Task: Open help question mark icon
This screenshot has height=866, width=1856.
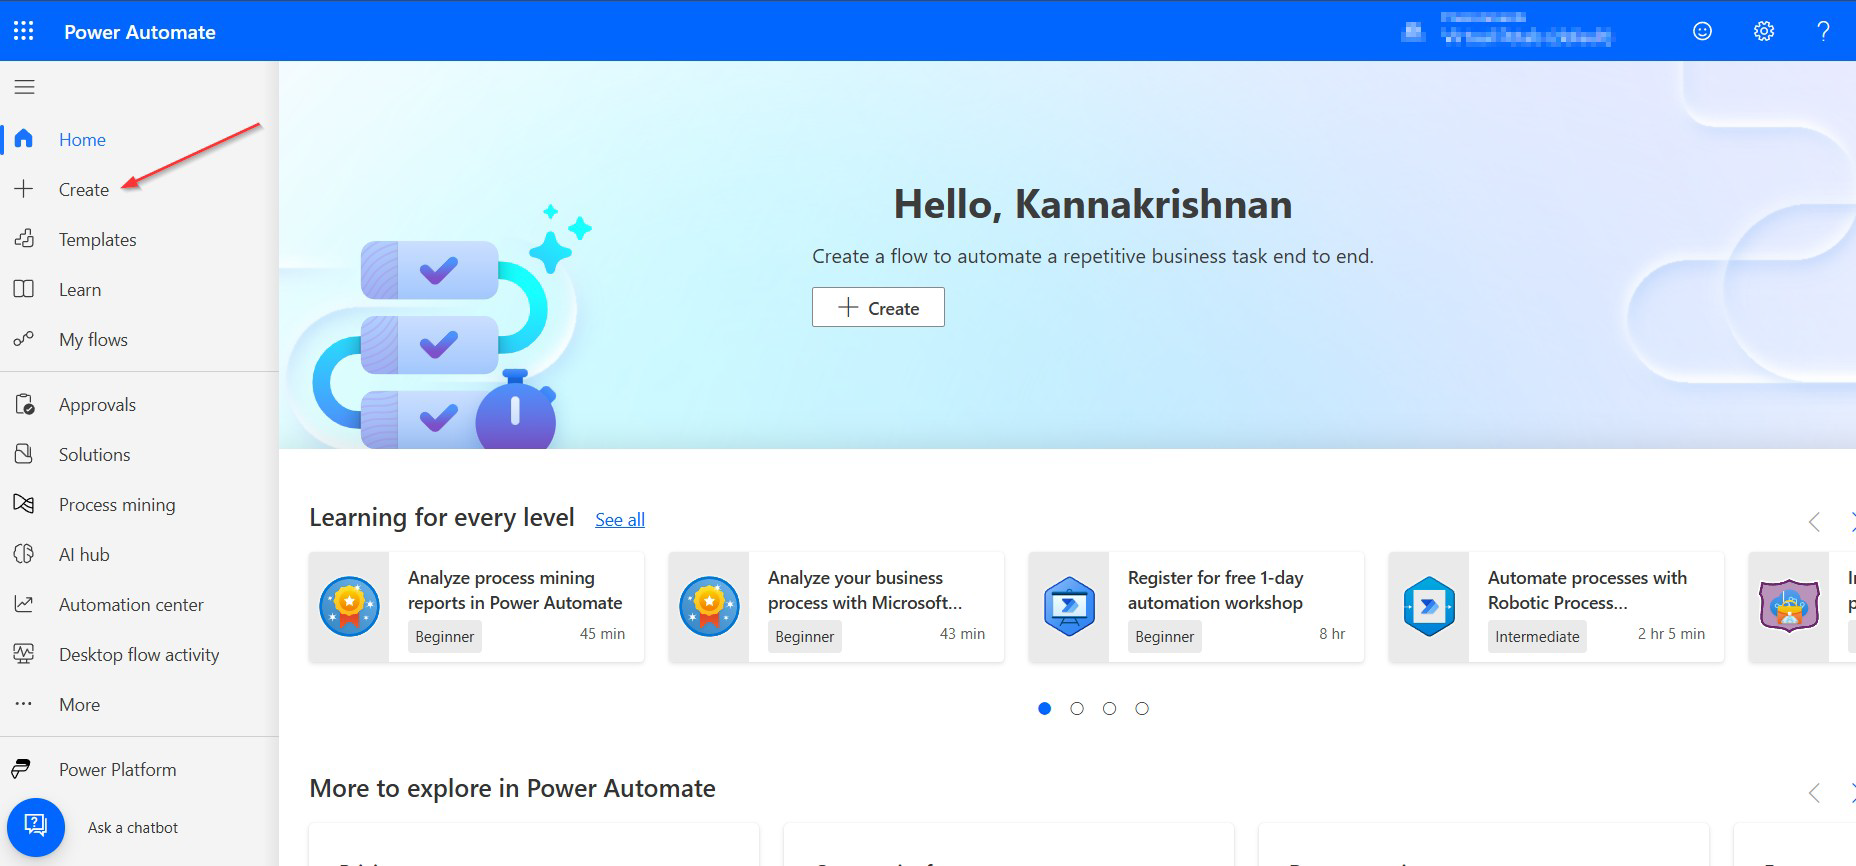Action: tap(1824, 31)
